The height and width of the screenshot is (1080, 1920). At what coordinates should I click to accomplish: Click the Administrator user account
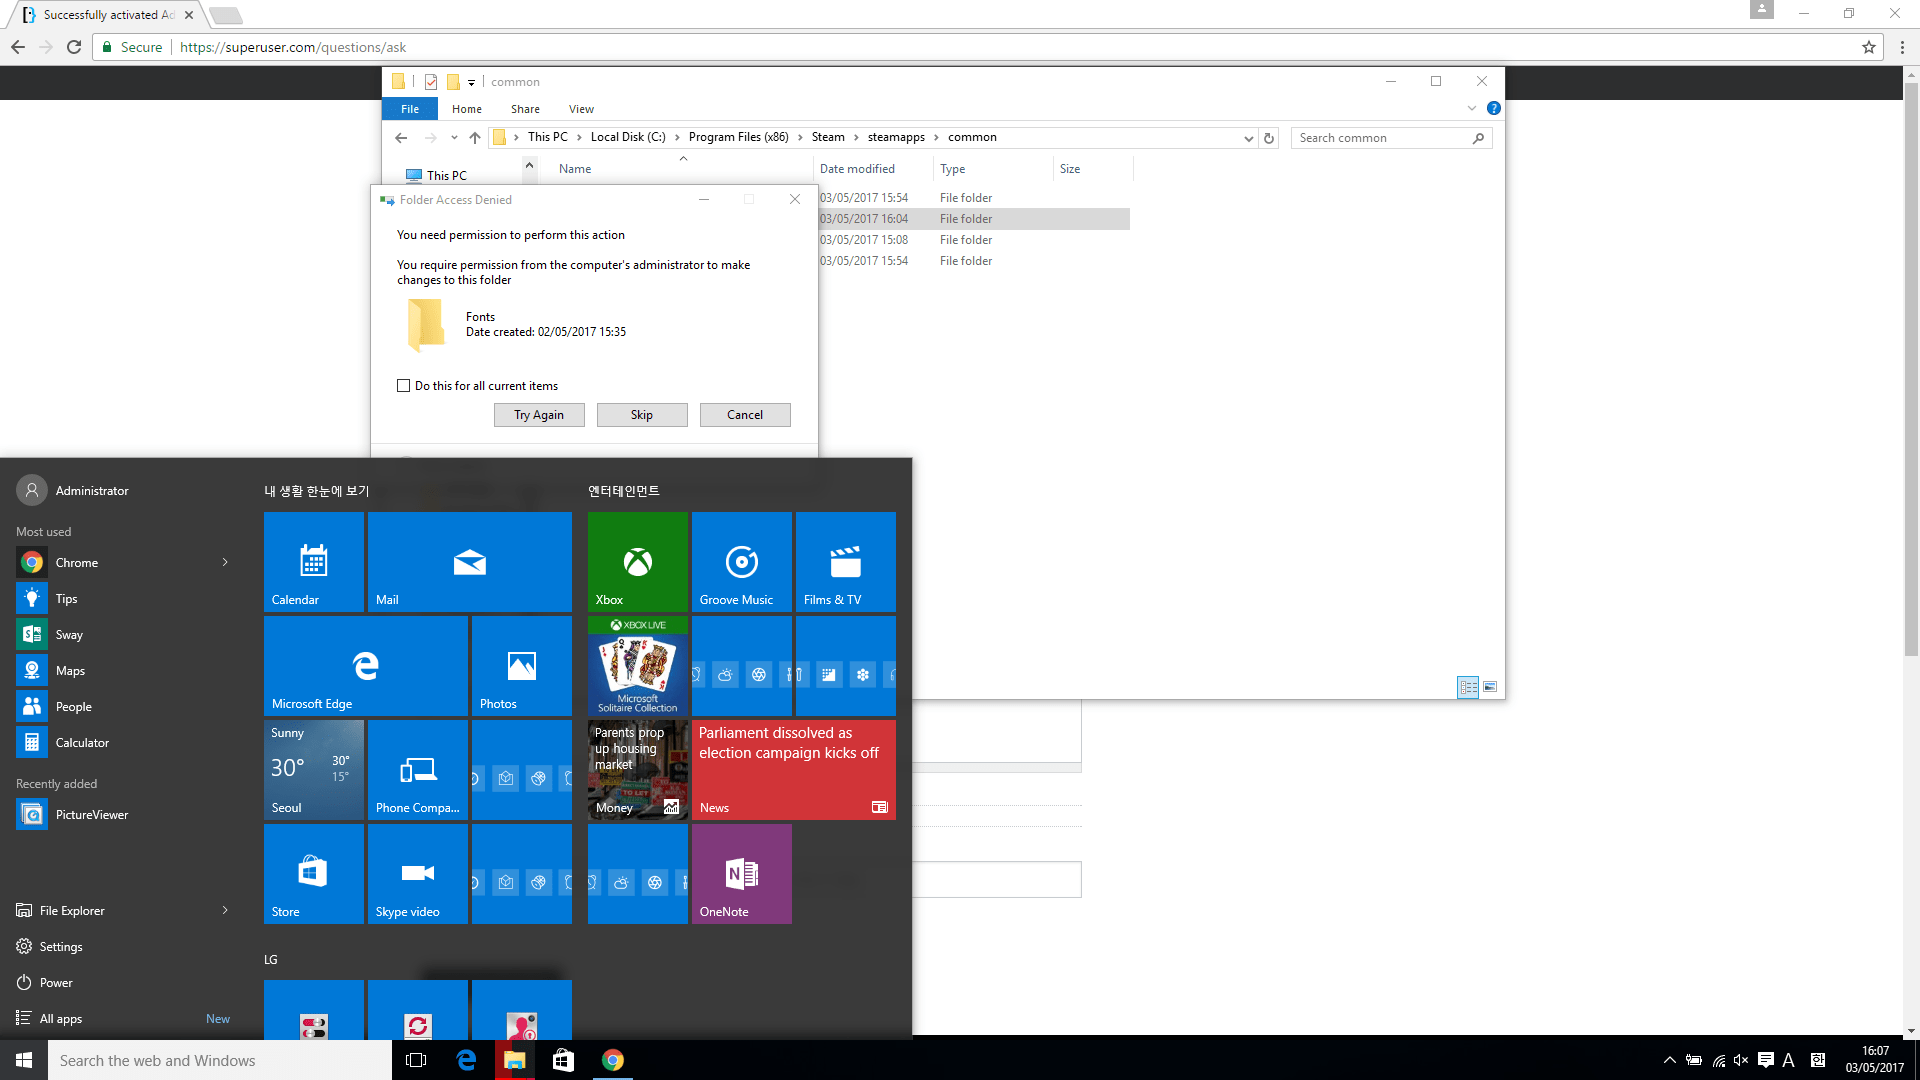[x=72, y=491]
